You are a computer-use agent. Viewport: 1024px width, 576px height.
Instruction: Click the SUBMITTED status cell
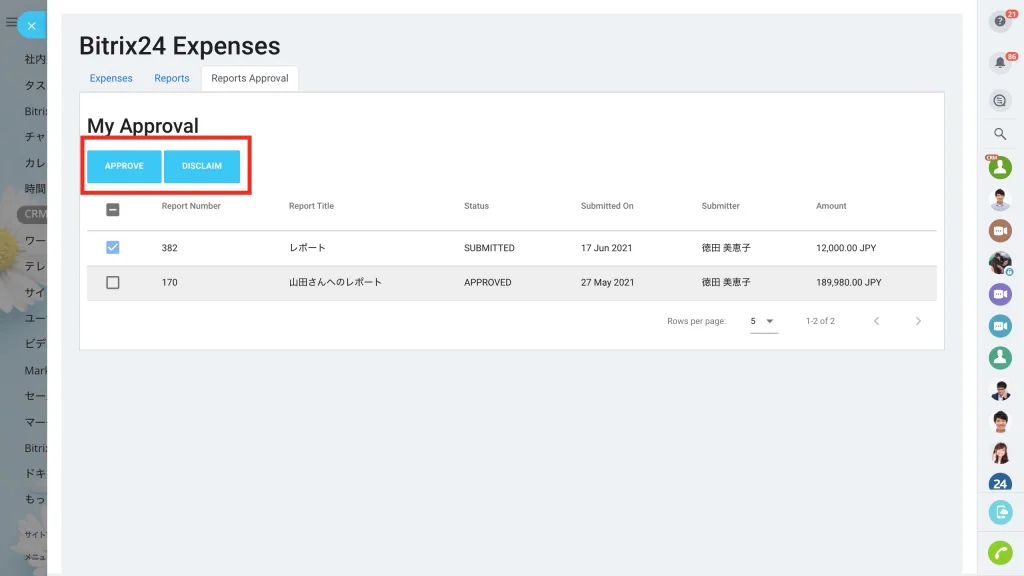tap(489, 248)
